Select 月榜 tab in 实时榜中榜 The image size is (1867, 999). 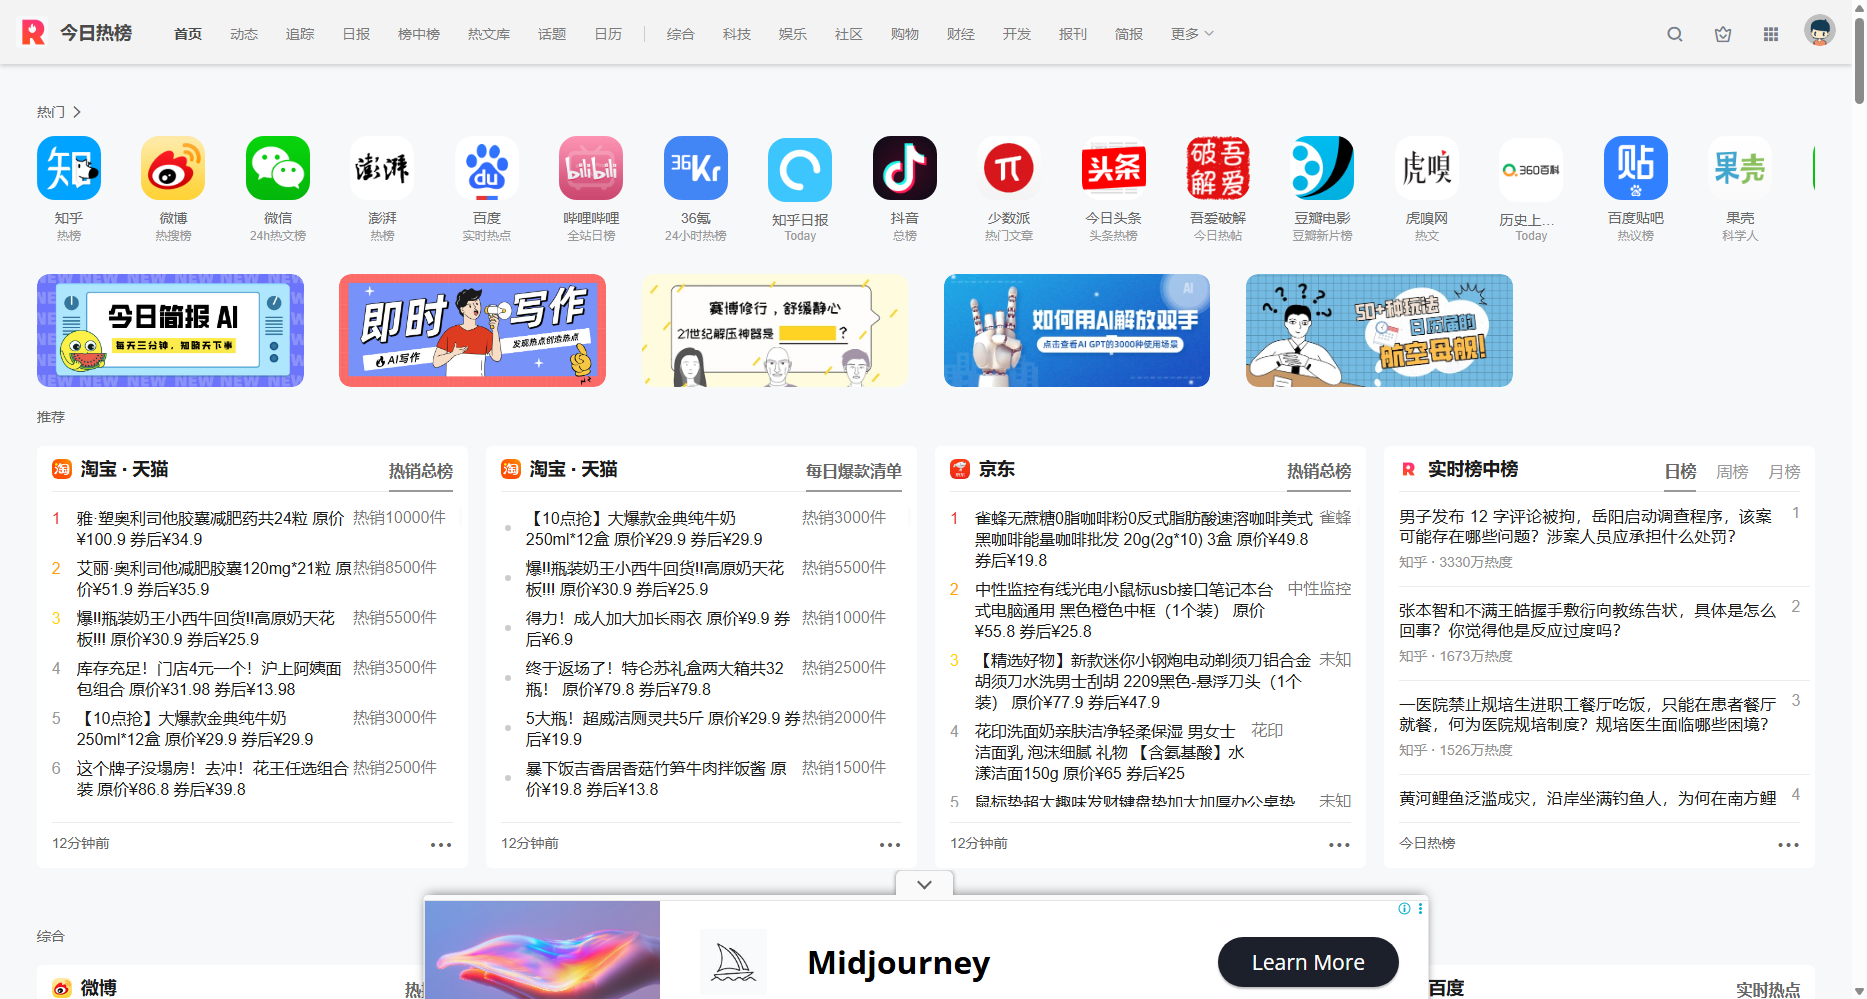(x=1784, y=471)
